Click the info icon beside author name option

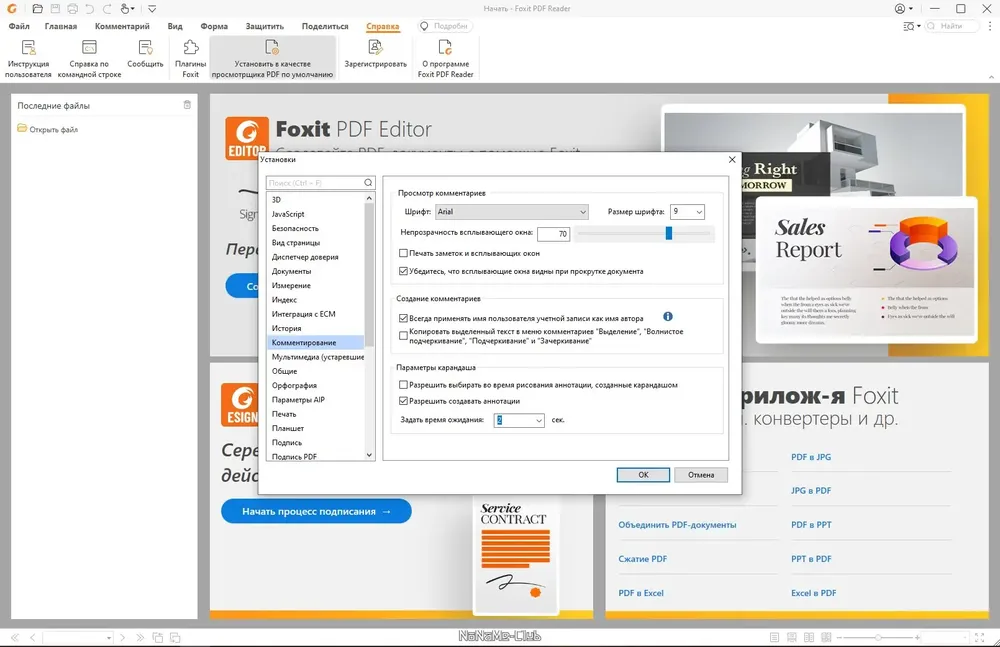(668, 317)
